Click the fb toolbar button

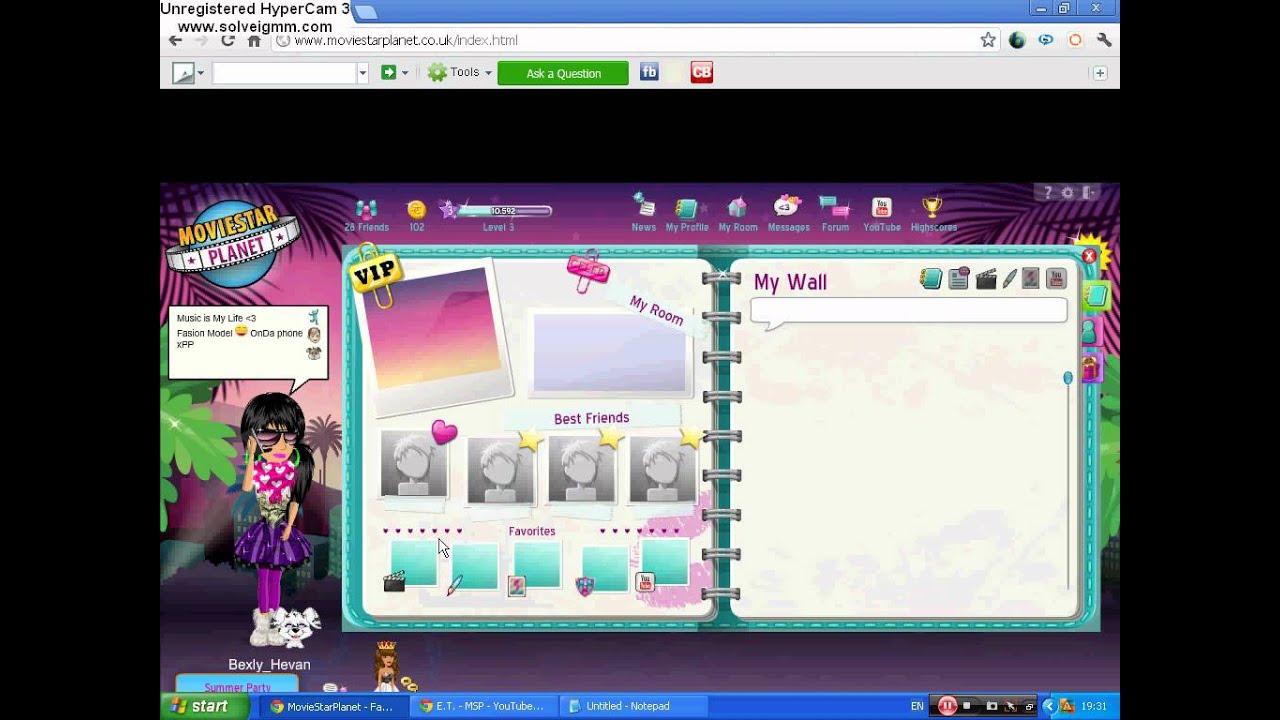point(649,72)
